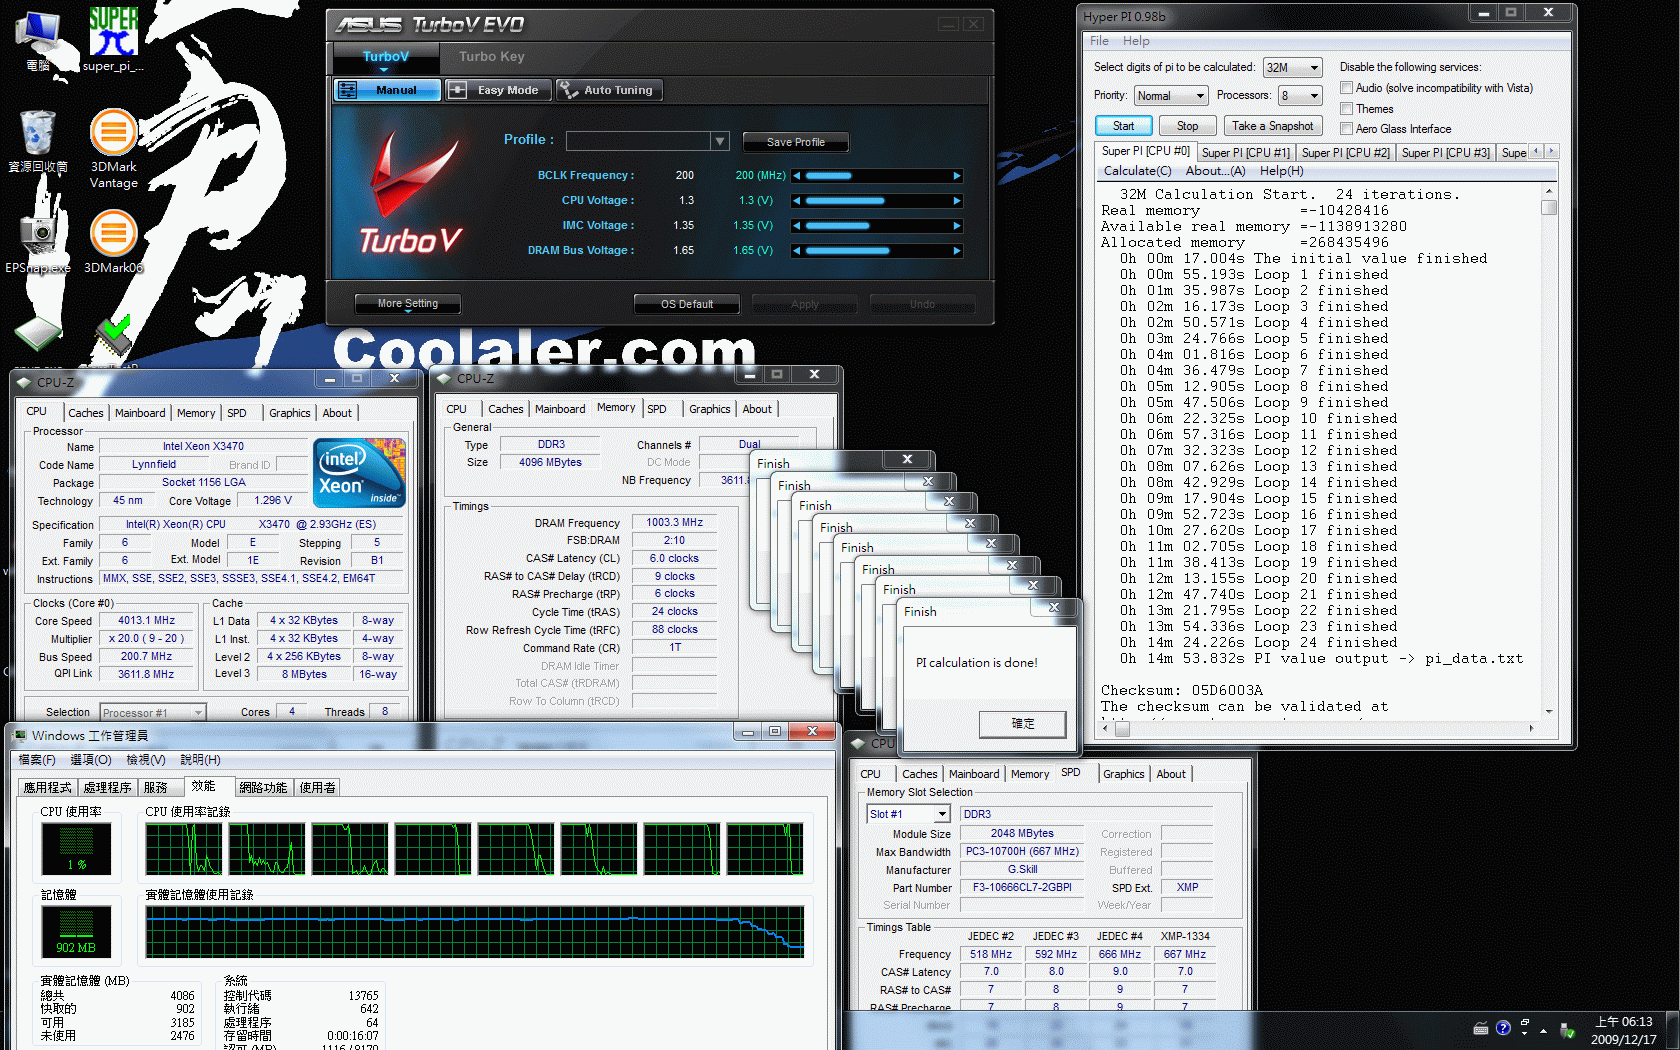Click the taskbar clock 06:13
The height and width of the screenshot is (1050, 1680).
point(1623,1030)
